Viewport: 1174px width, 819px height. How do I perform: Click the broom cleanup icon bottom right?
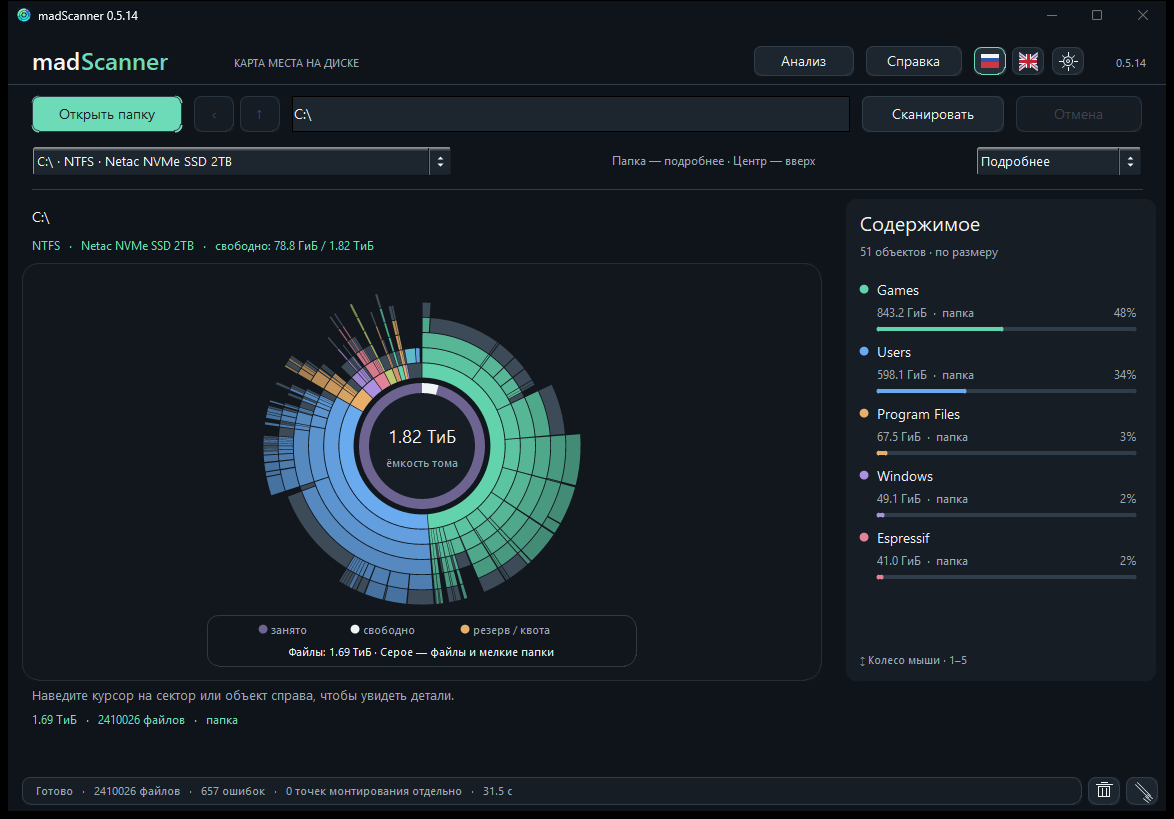click(x=1143, y=791)
